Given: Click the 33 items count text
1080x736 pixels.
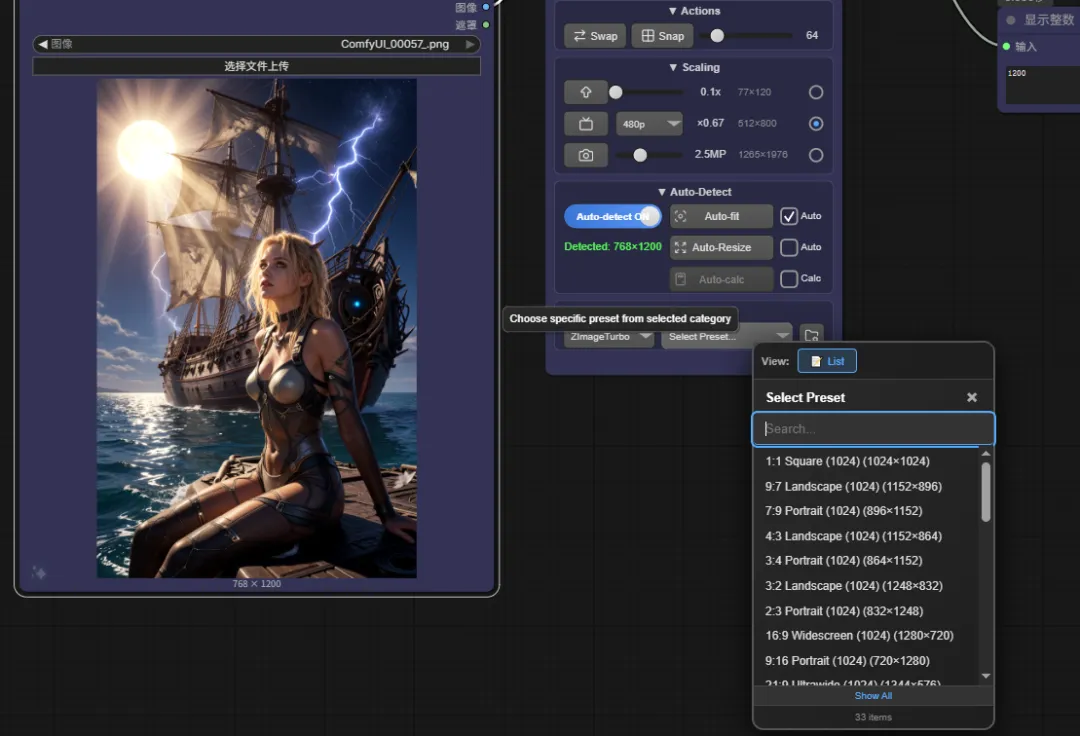Looking at the screenshot, I should [873, 717].
